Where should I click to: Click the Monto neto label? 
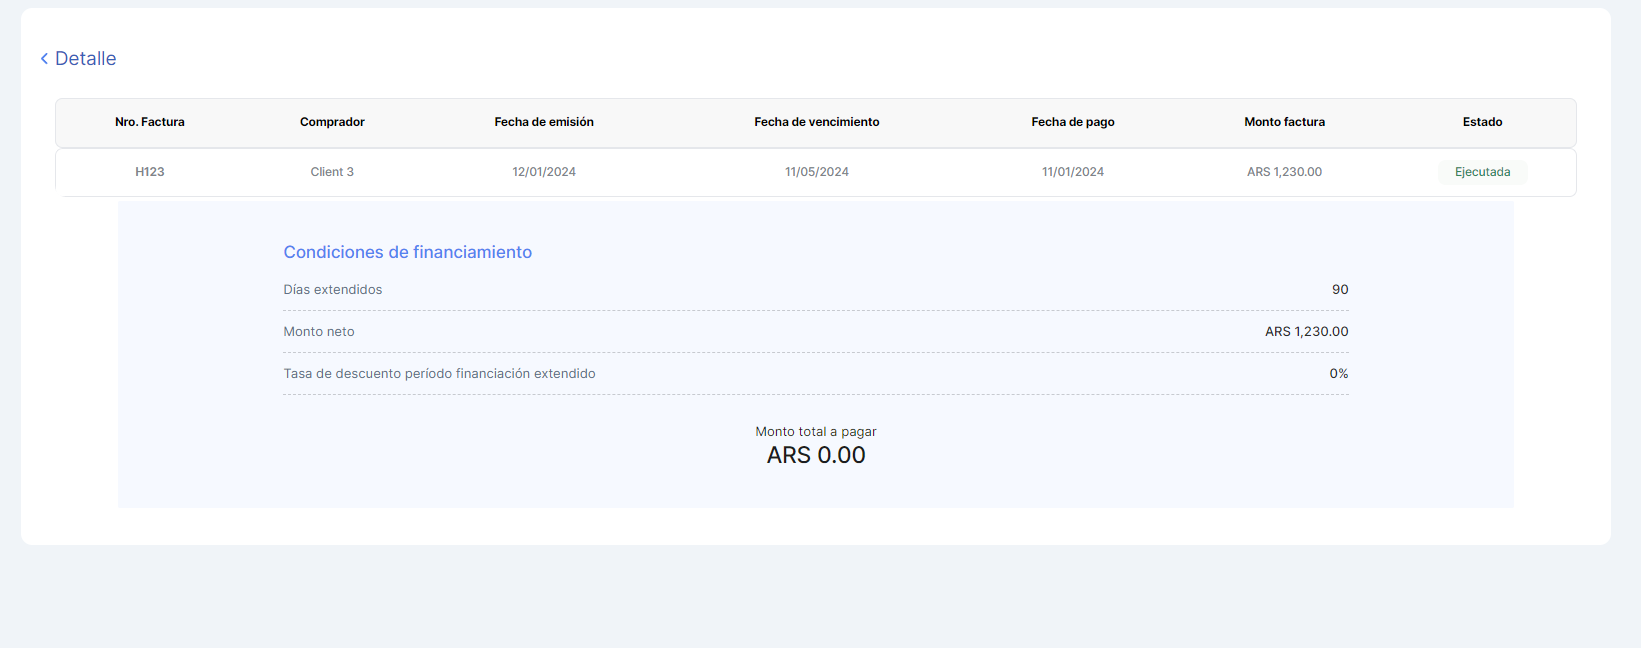point(319,332)
